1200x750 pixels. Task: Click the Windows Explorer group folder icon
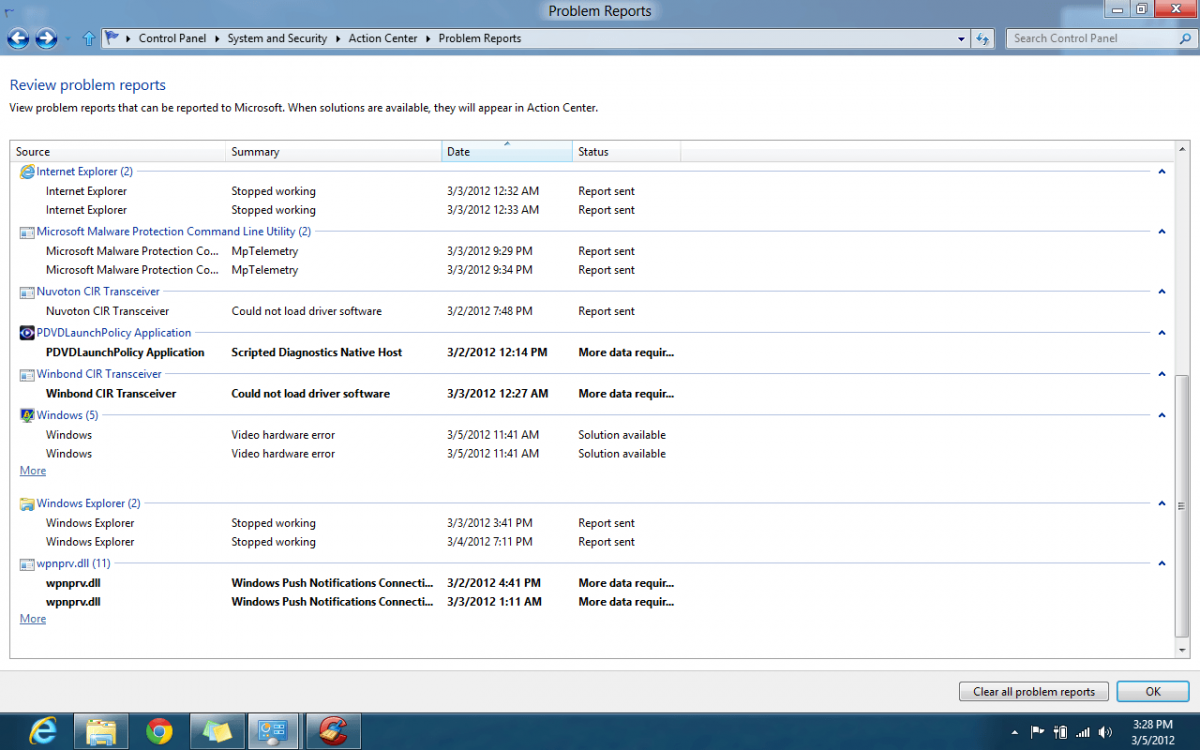(x=27, y=504)
